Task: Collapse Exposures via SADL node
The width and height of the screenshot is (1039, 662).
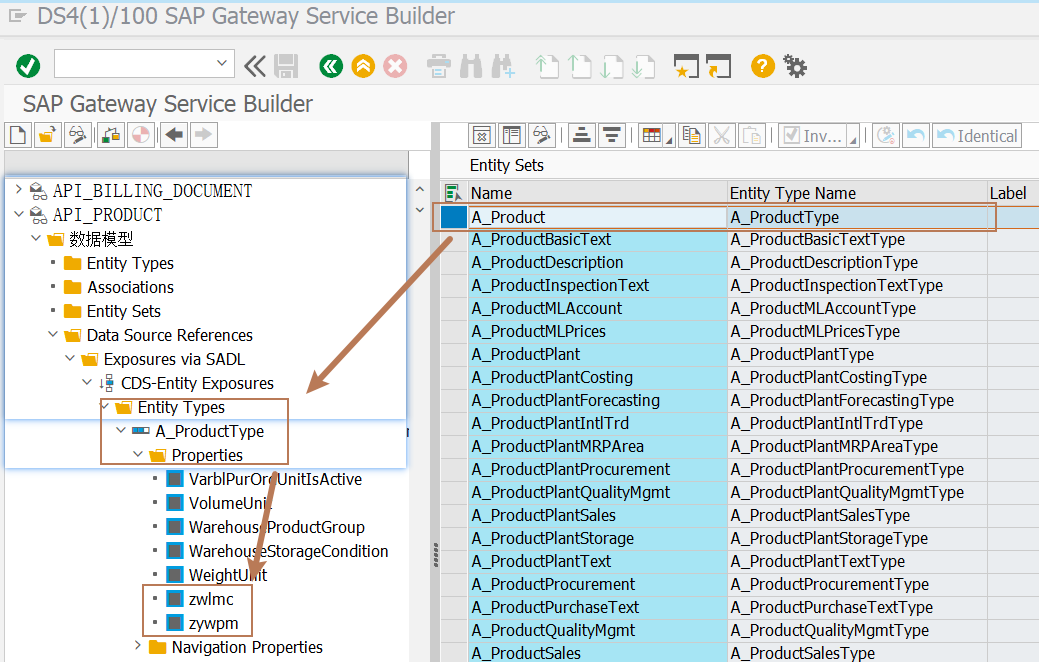Action: (70, 359)
